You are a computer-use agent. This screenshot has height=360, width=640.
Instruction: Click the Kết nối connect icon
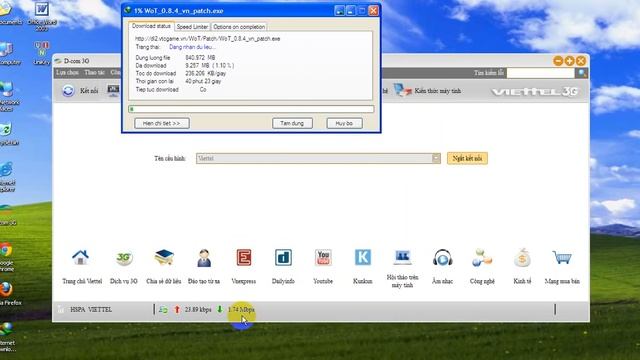tap(68, 91)
